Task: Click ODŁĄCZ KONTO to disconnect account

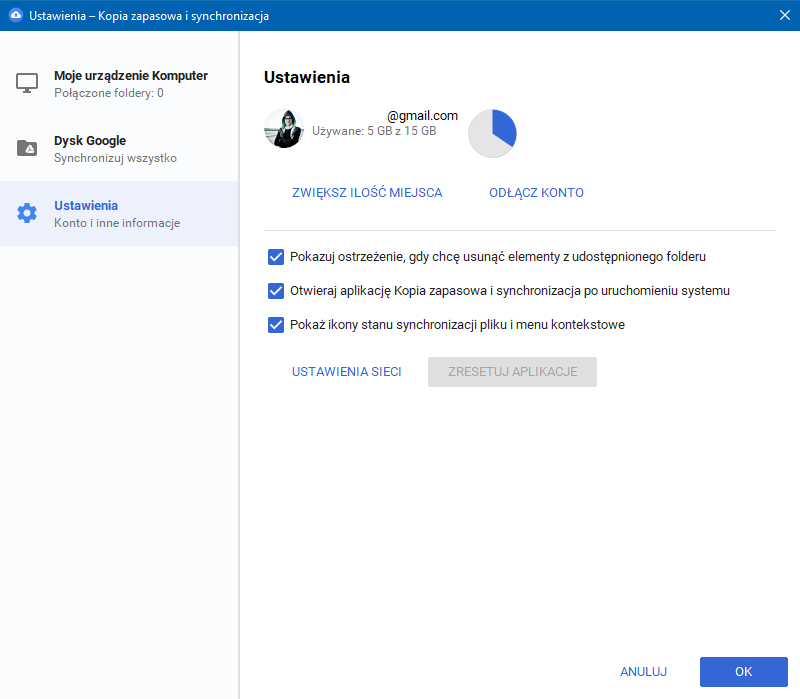Action: pos(536,193)
